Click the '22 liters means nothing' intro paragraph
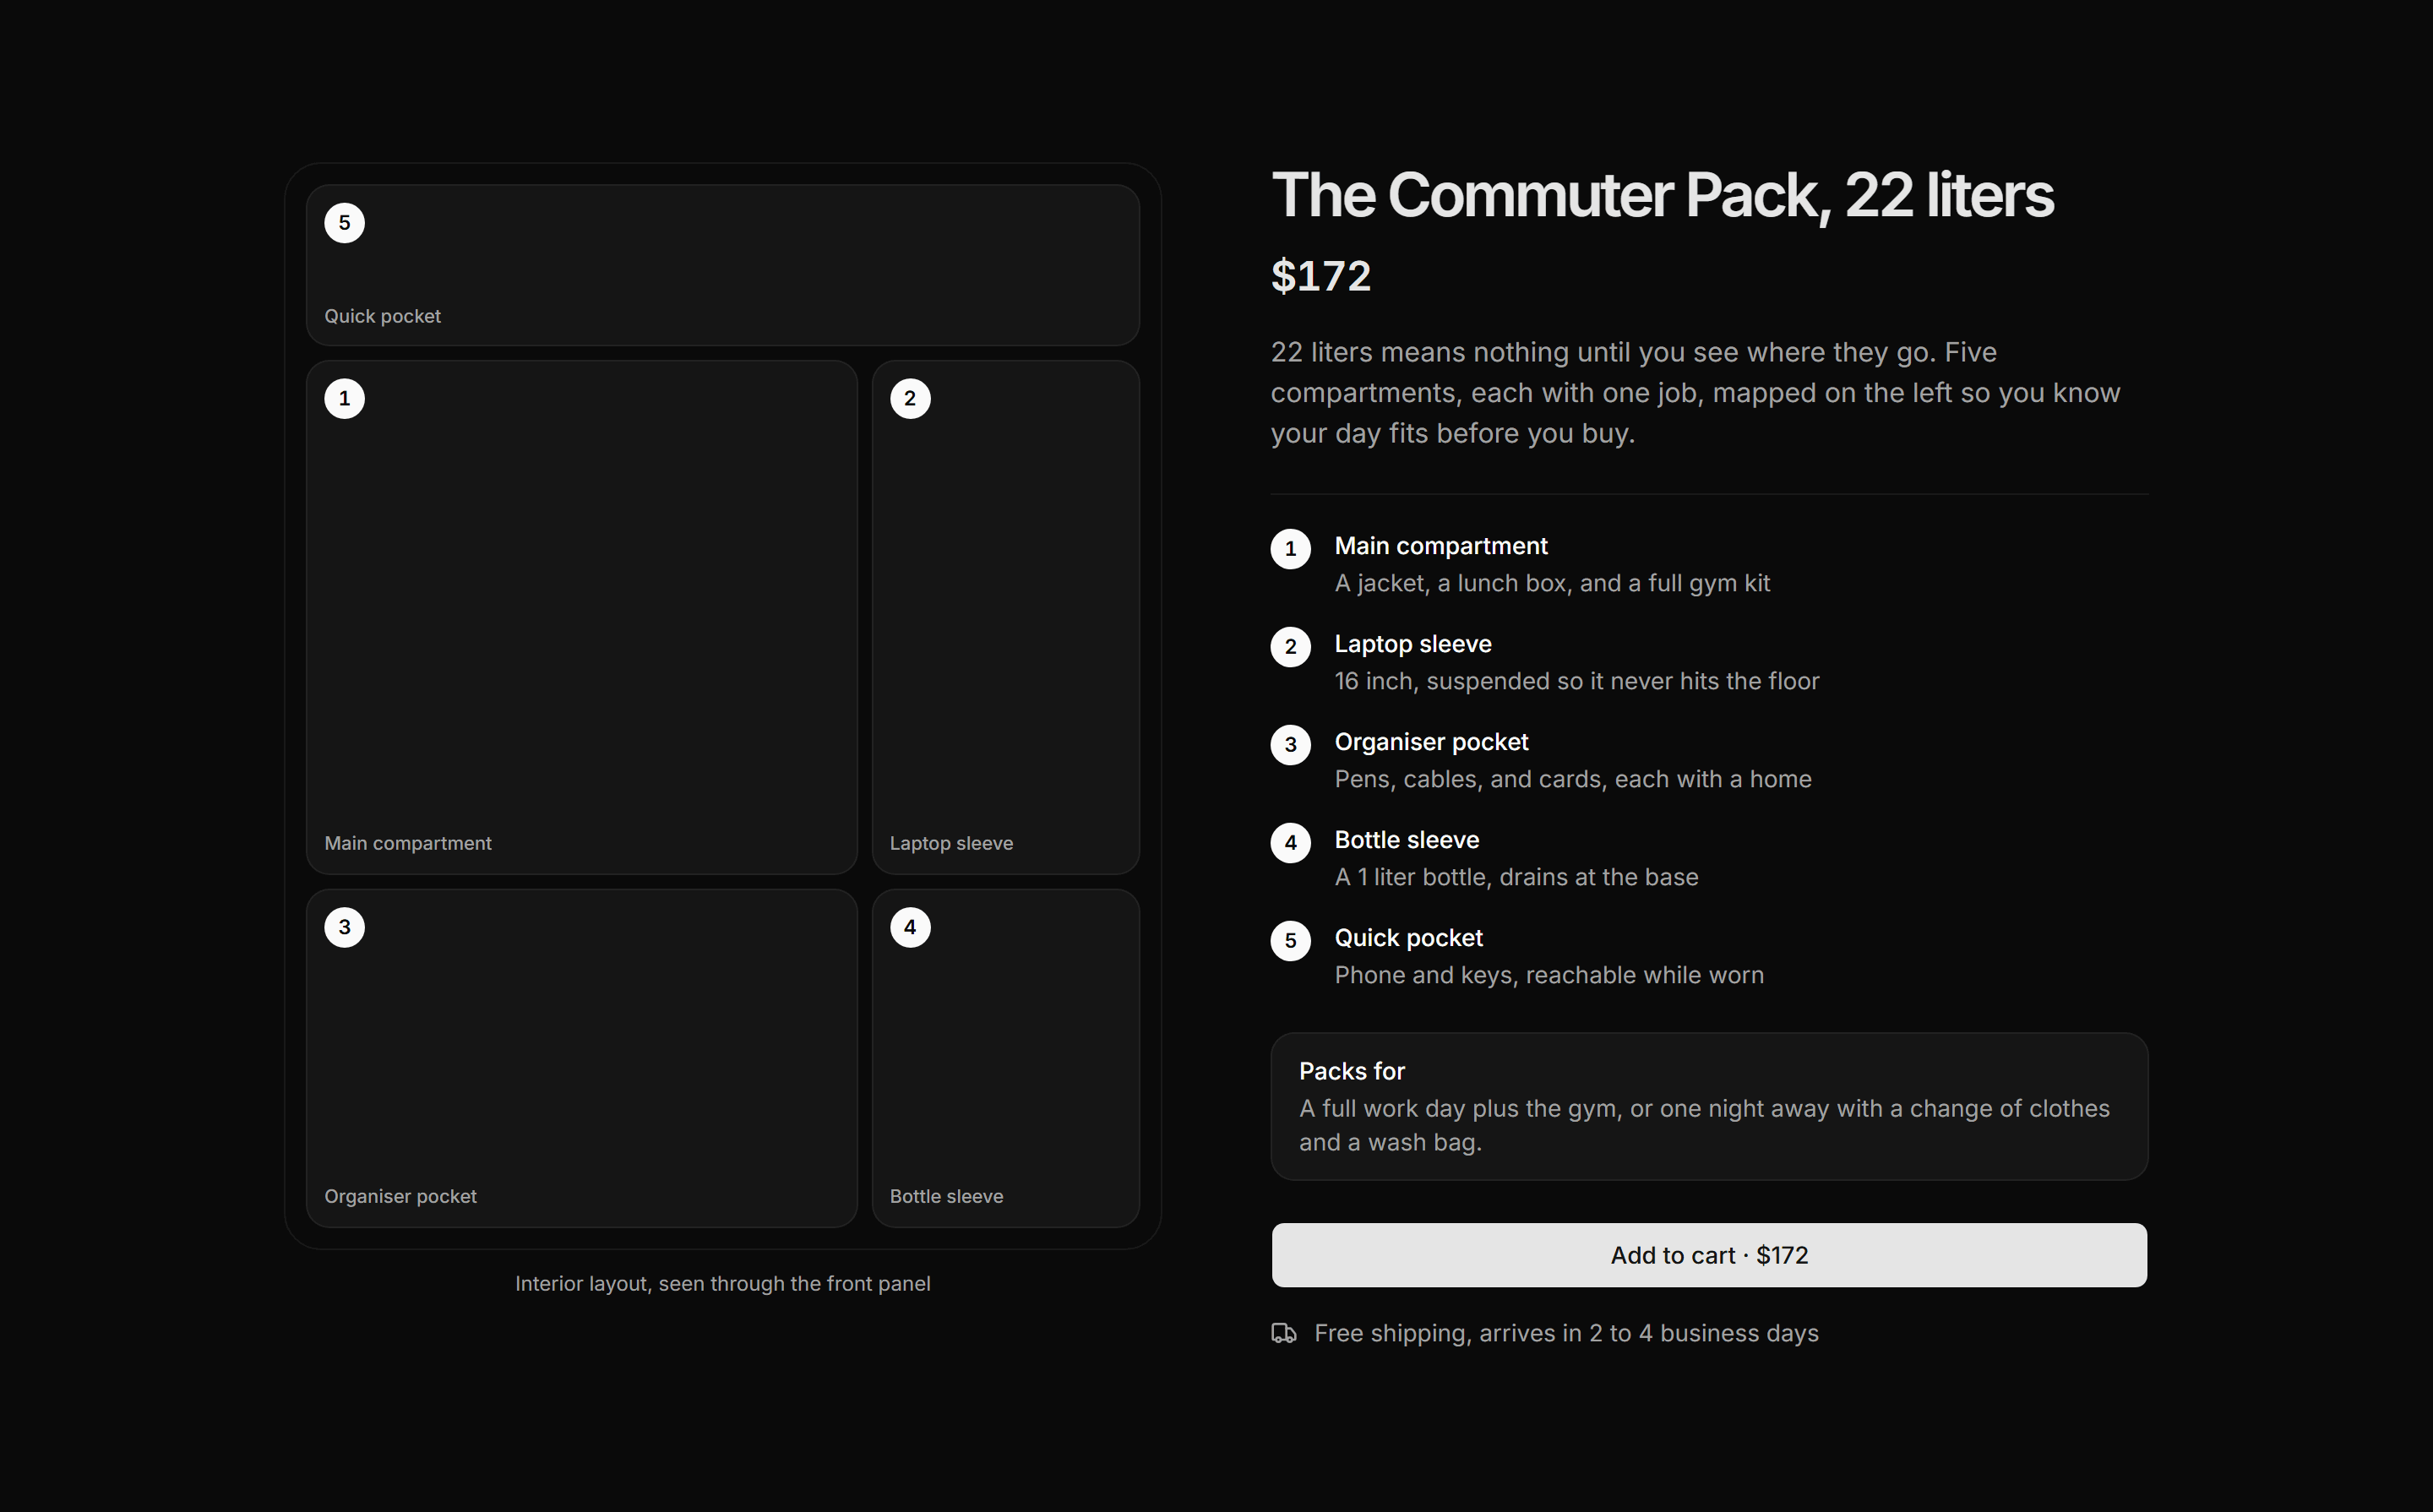The image size is (2433, 1512). (x=1695, y=393)
